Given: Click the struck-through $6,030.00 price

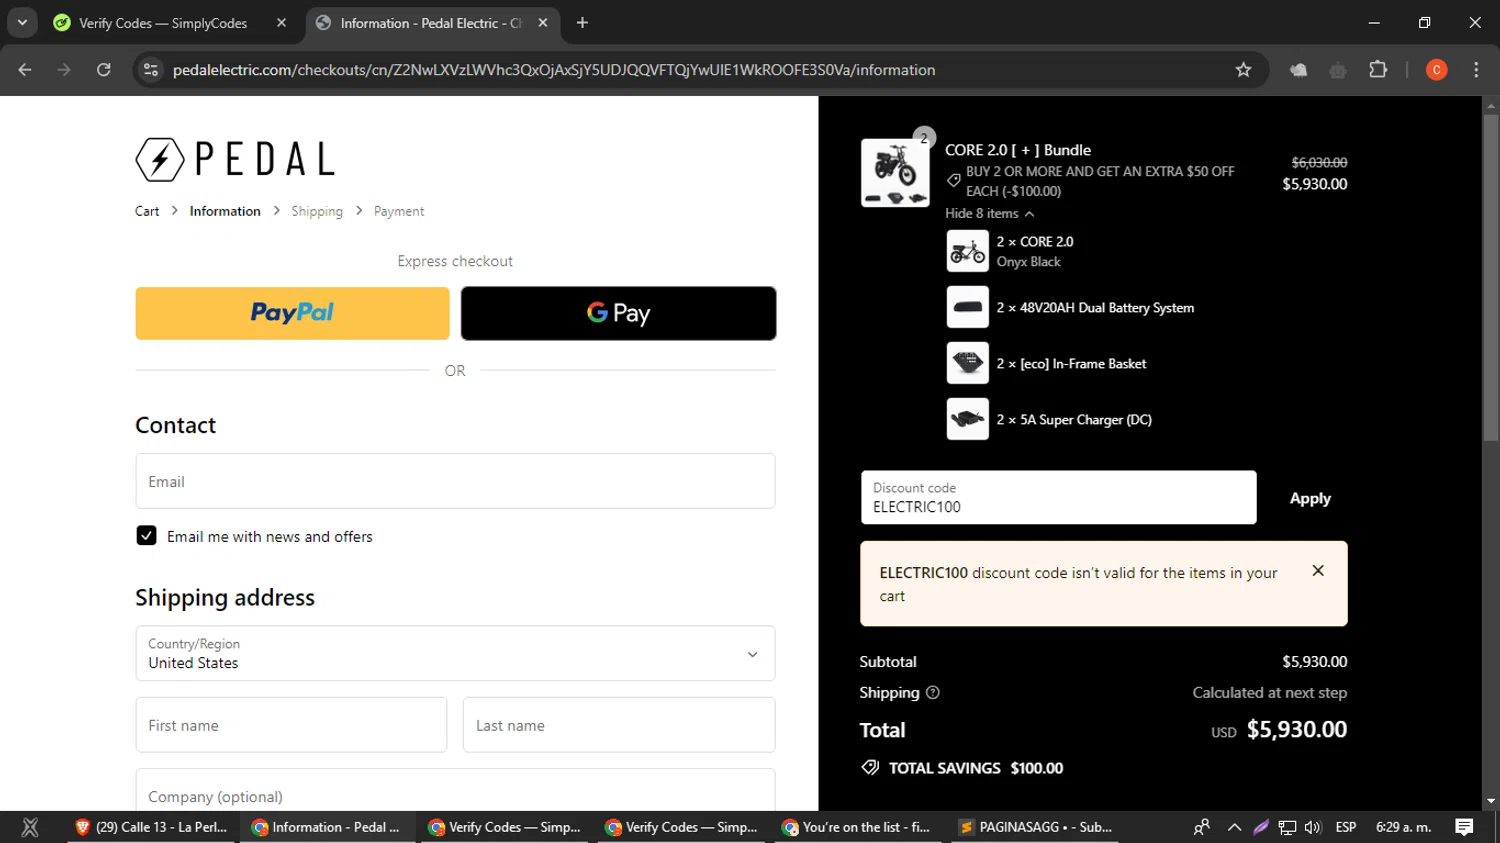Looking at the screenshot, I should [1319, 162].
